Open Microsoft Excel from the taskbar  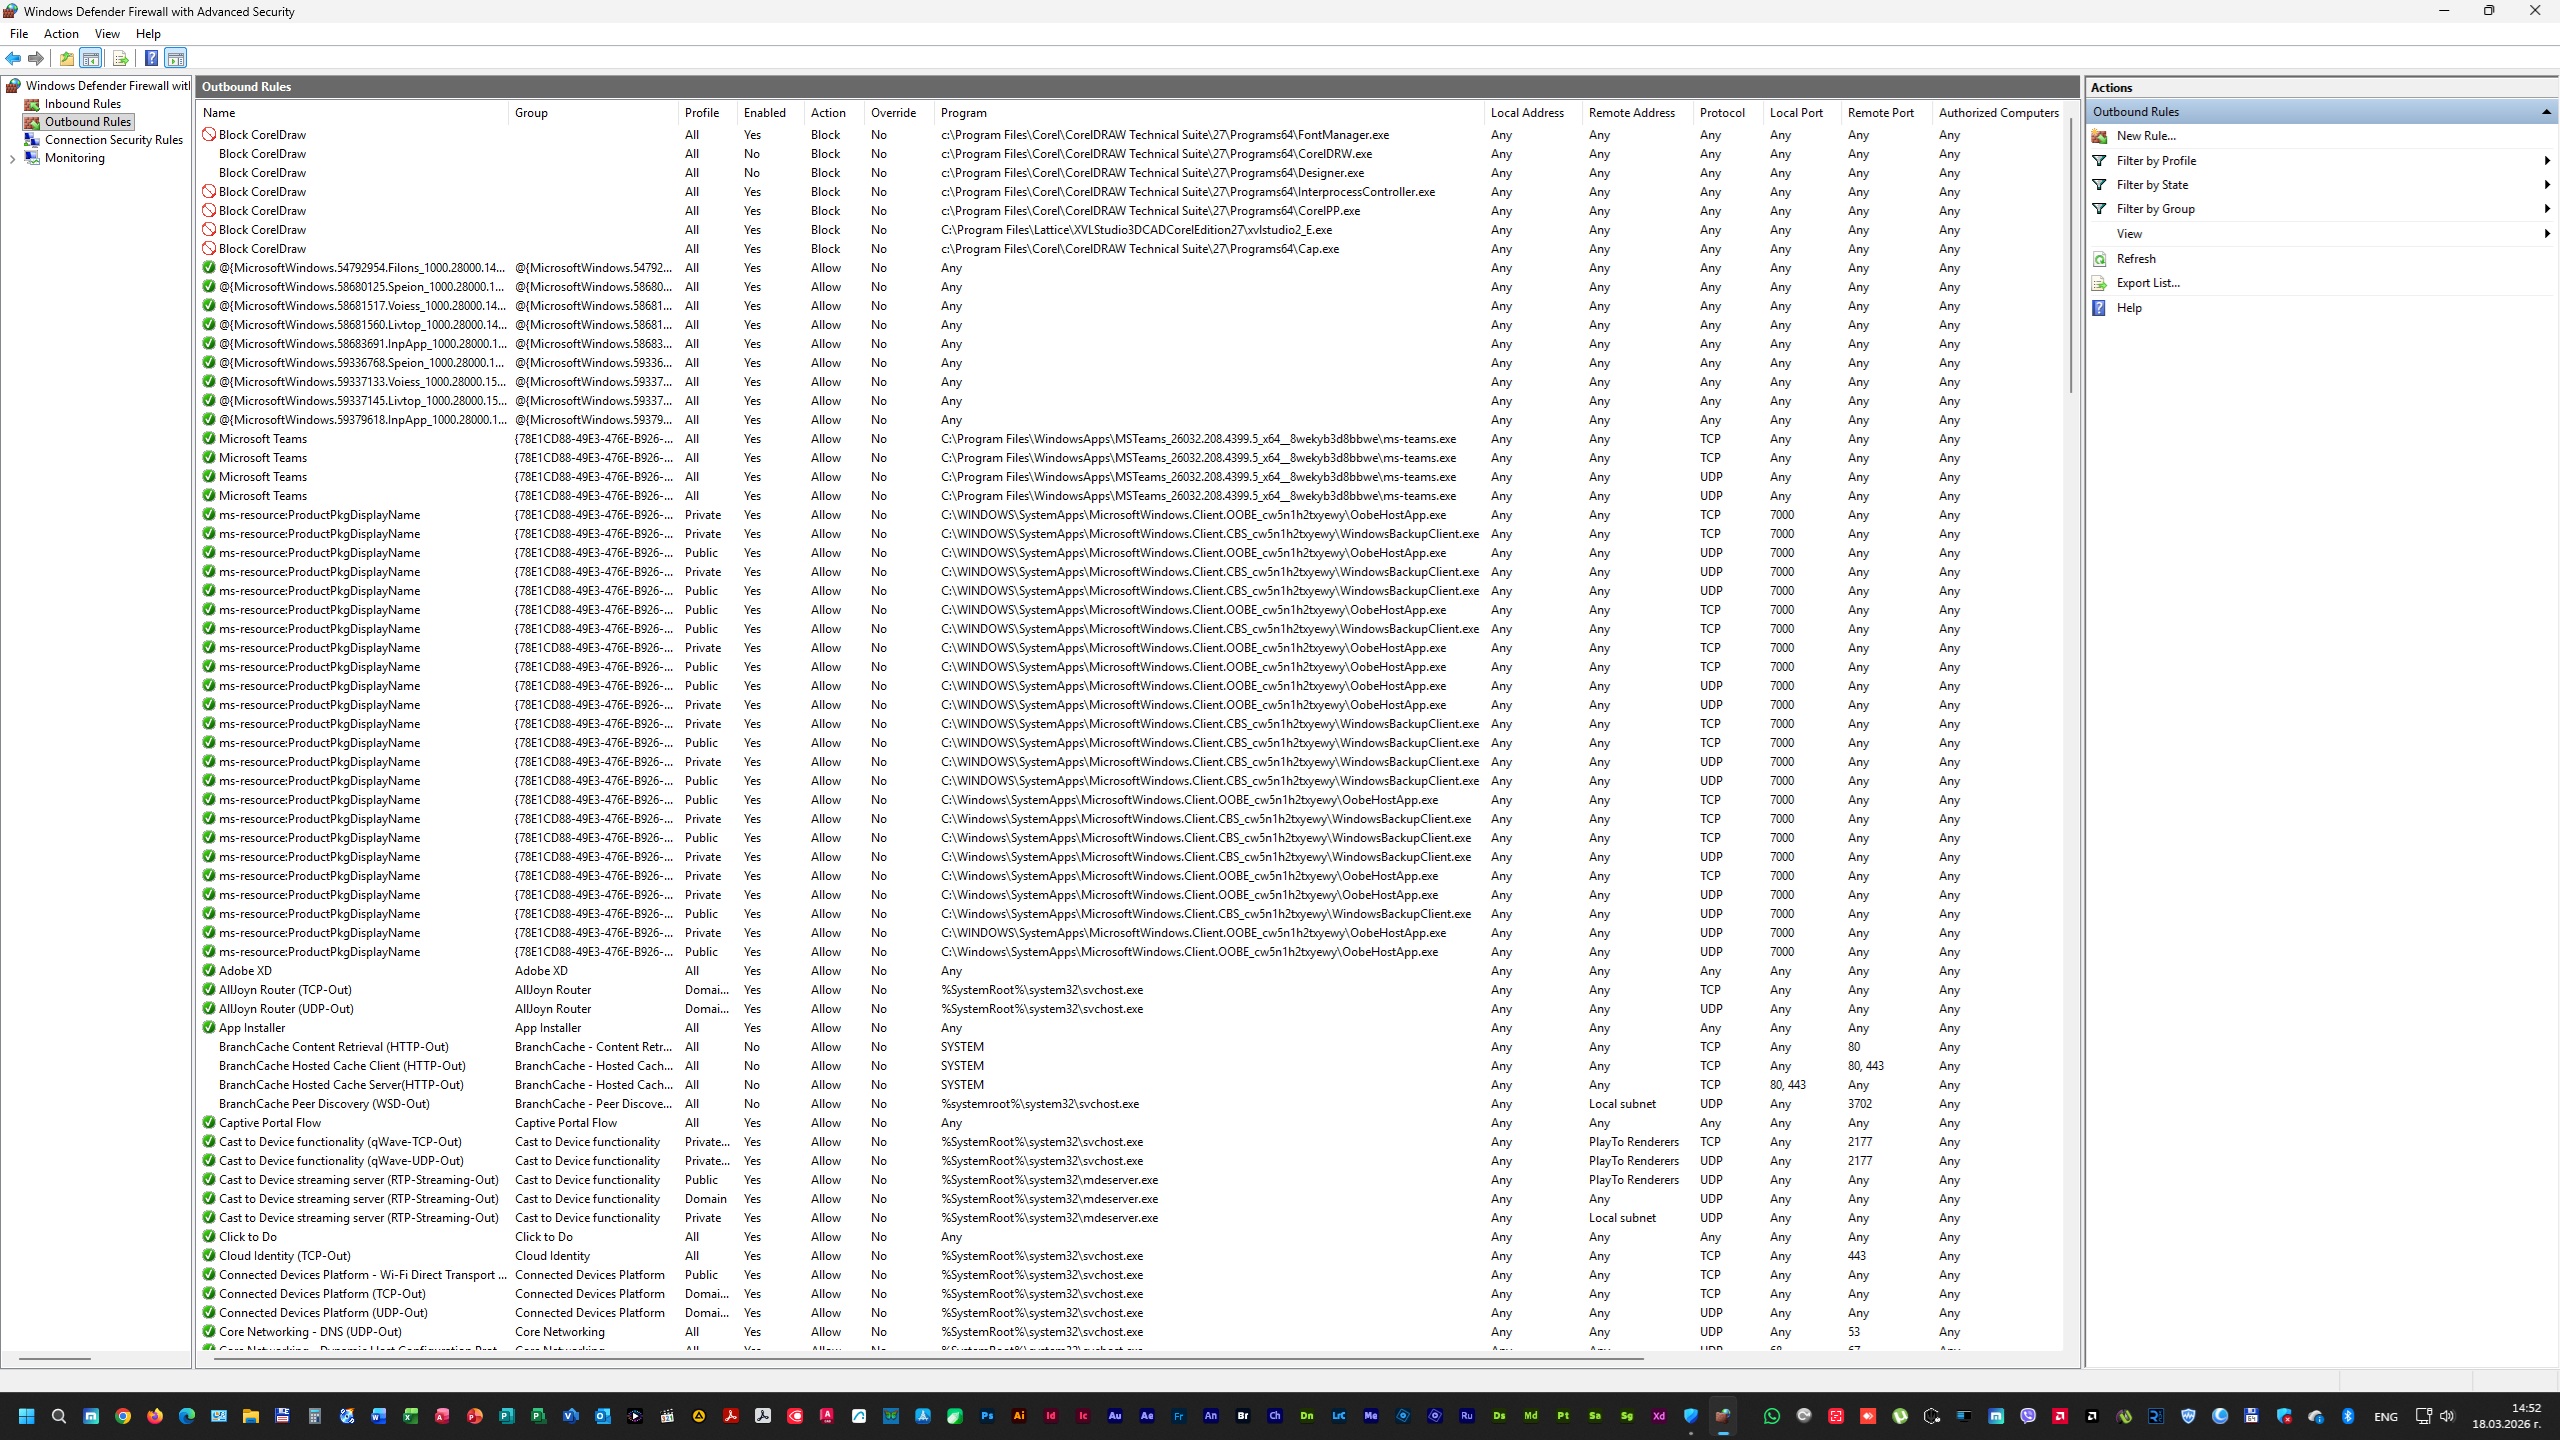tap(411, 1416)
